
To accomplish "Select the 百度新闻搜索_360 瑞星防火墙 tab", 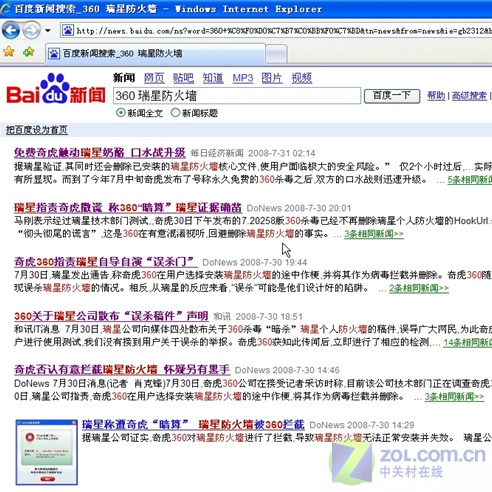I will pos(155,53).
